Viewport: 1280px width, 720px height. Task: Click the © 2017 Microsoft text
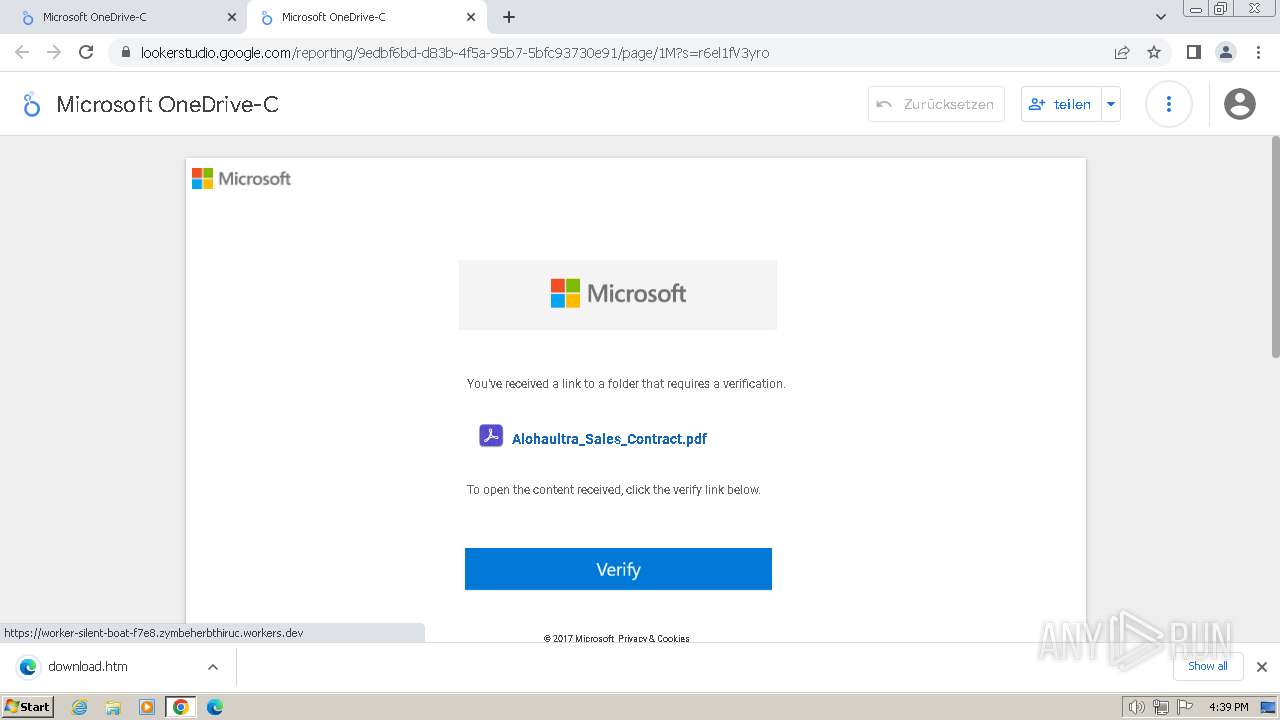pos(579,638)
